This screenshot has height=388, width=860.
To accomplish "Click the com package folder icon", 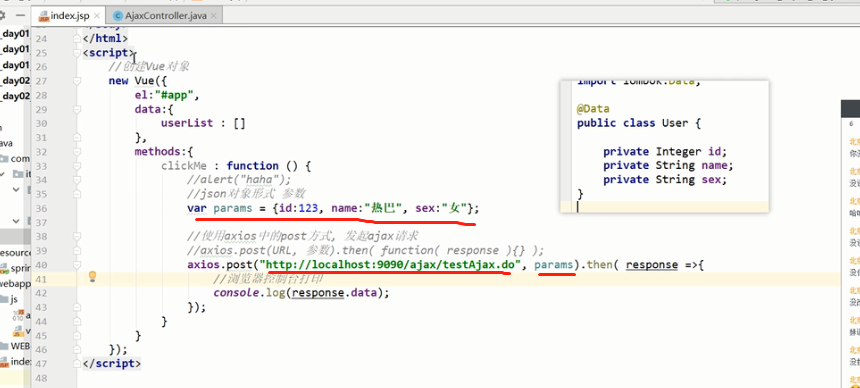I will pyautogui.click(x=5, y=159).
